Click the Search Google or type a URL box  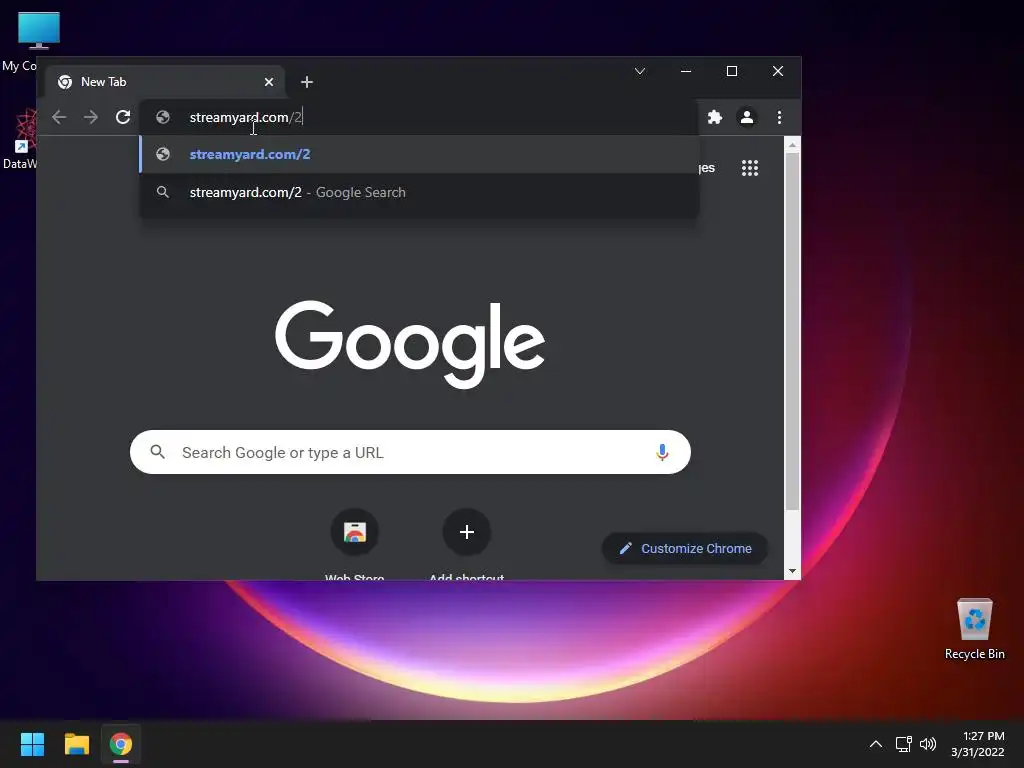[410, 452]
